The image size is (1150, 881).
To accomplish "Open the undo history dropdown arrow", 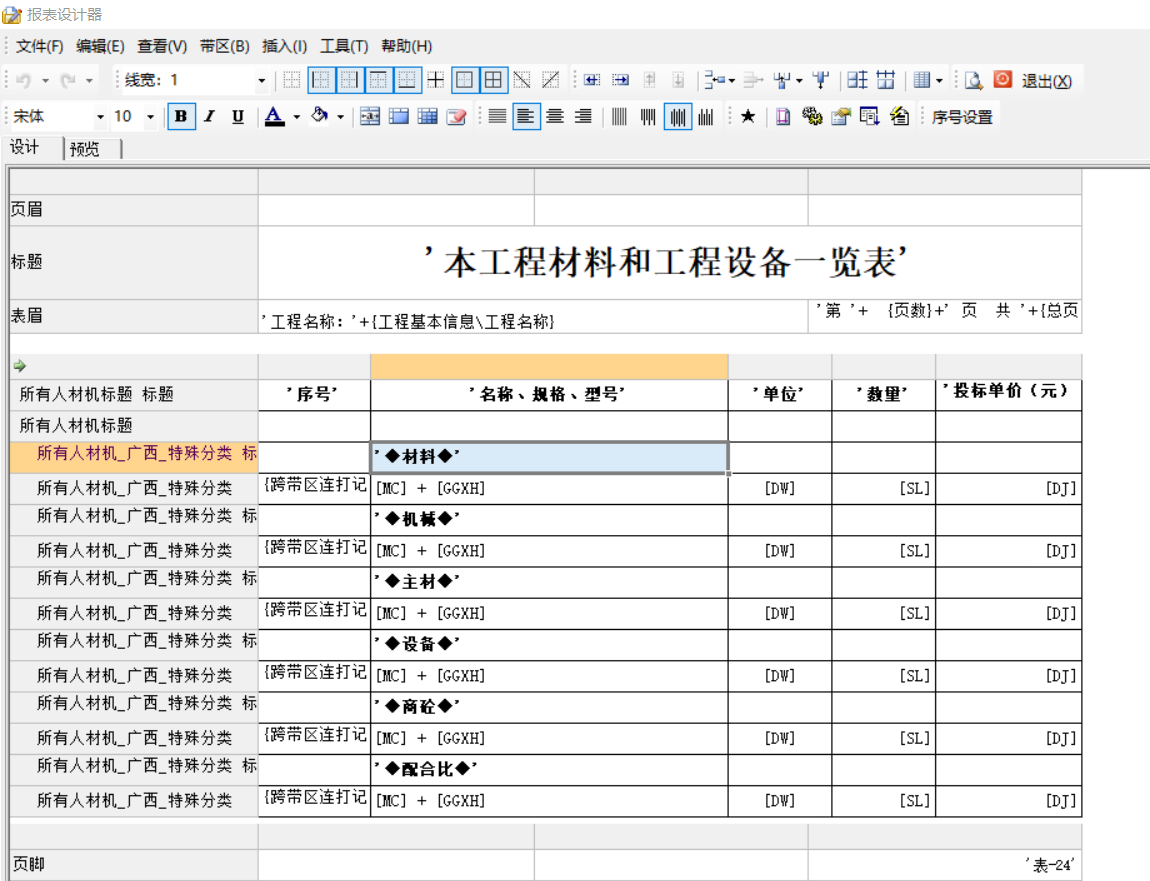I will pyautogui.click(x=45, y=81).
